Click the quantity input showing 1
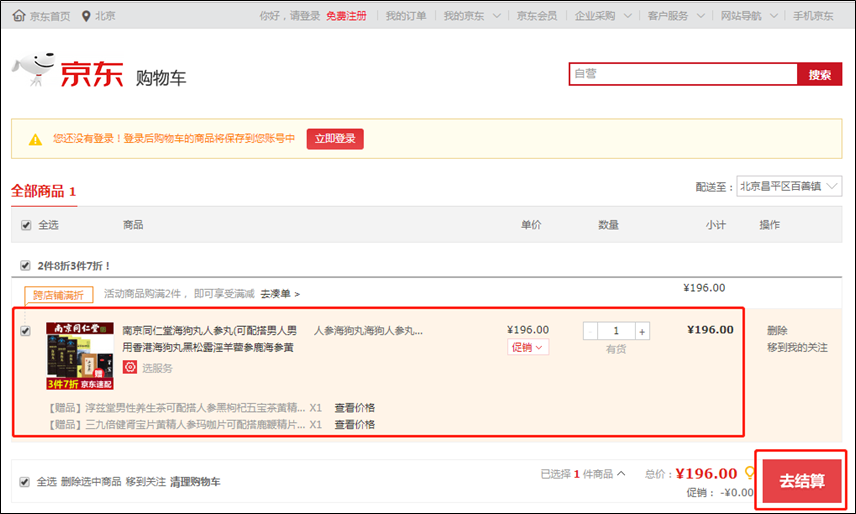The width and height of the screenshot is (856, 514). (616, 331)
